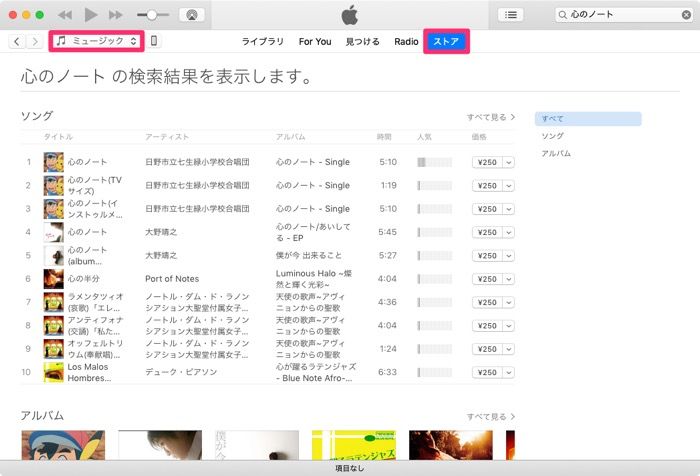700x476 pixels.
Task: Click the タイトル column header
Action: (x=58, y=137)
